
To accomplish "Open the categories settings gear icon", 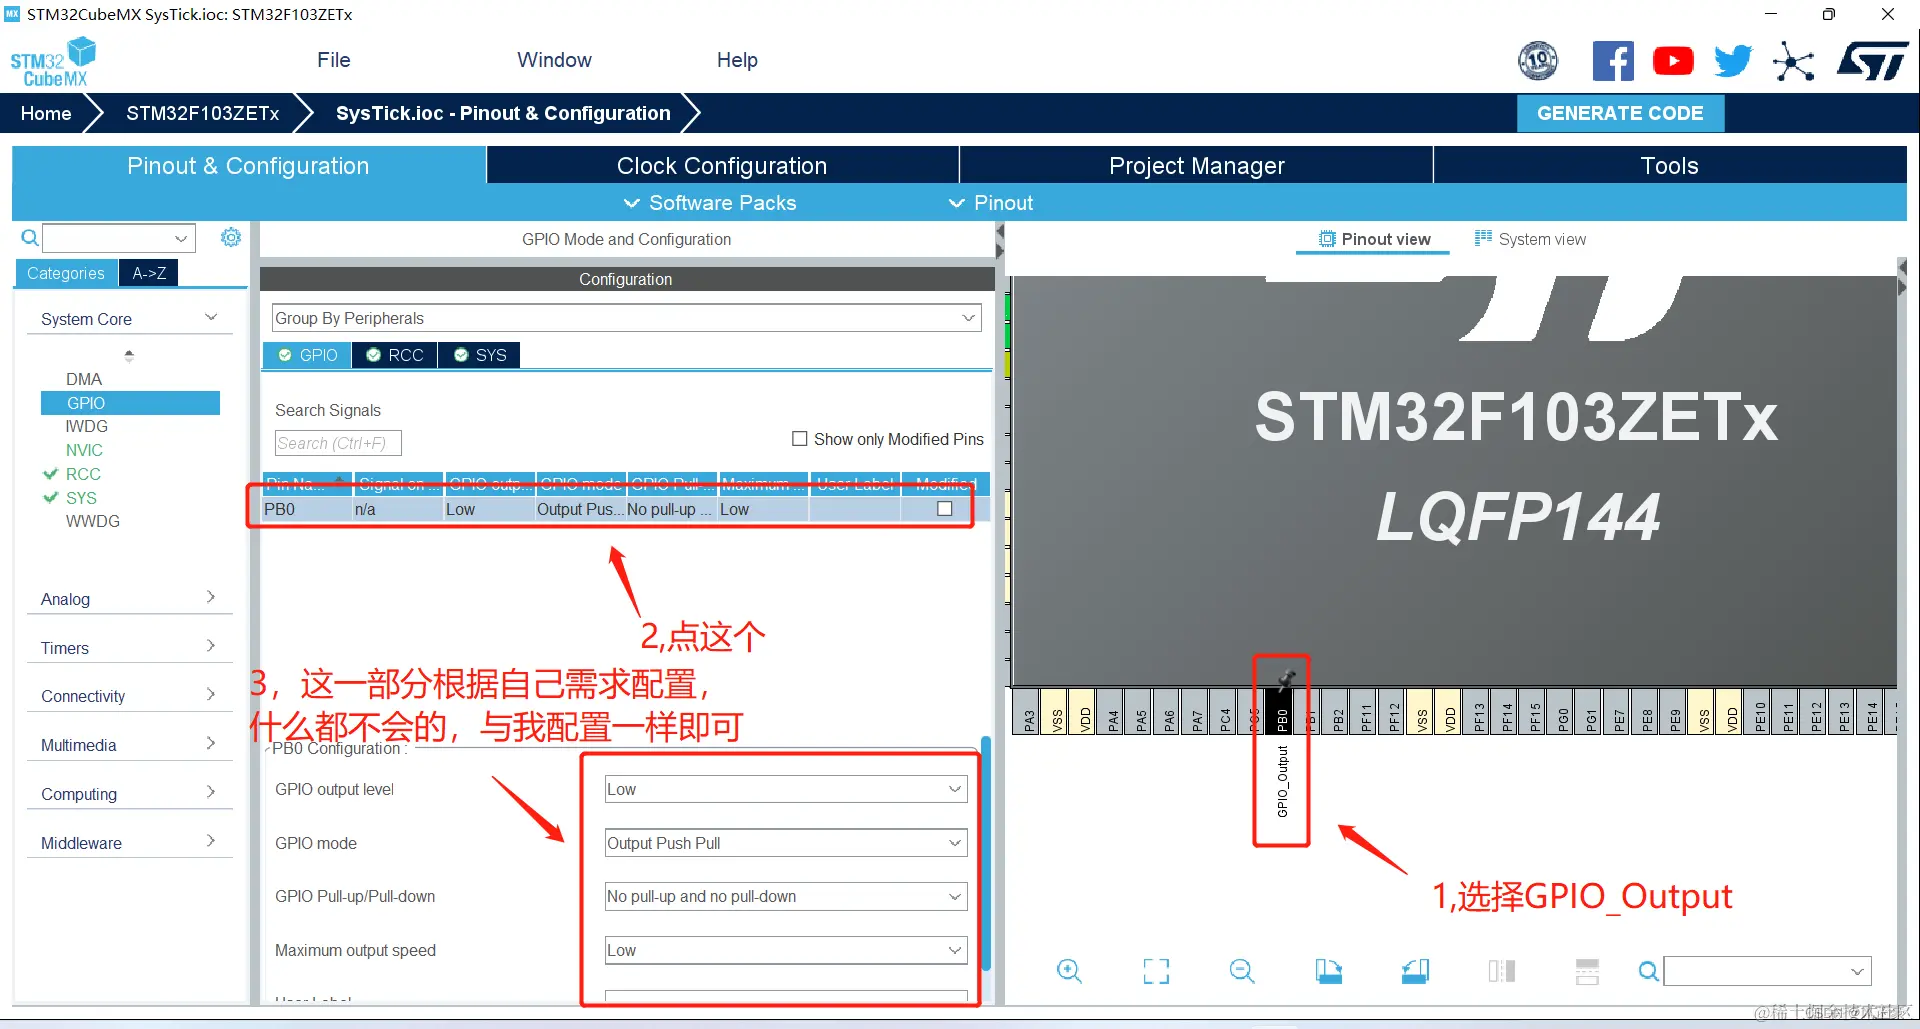I will point(231,237).
